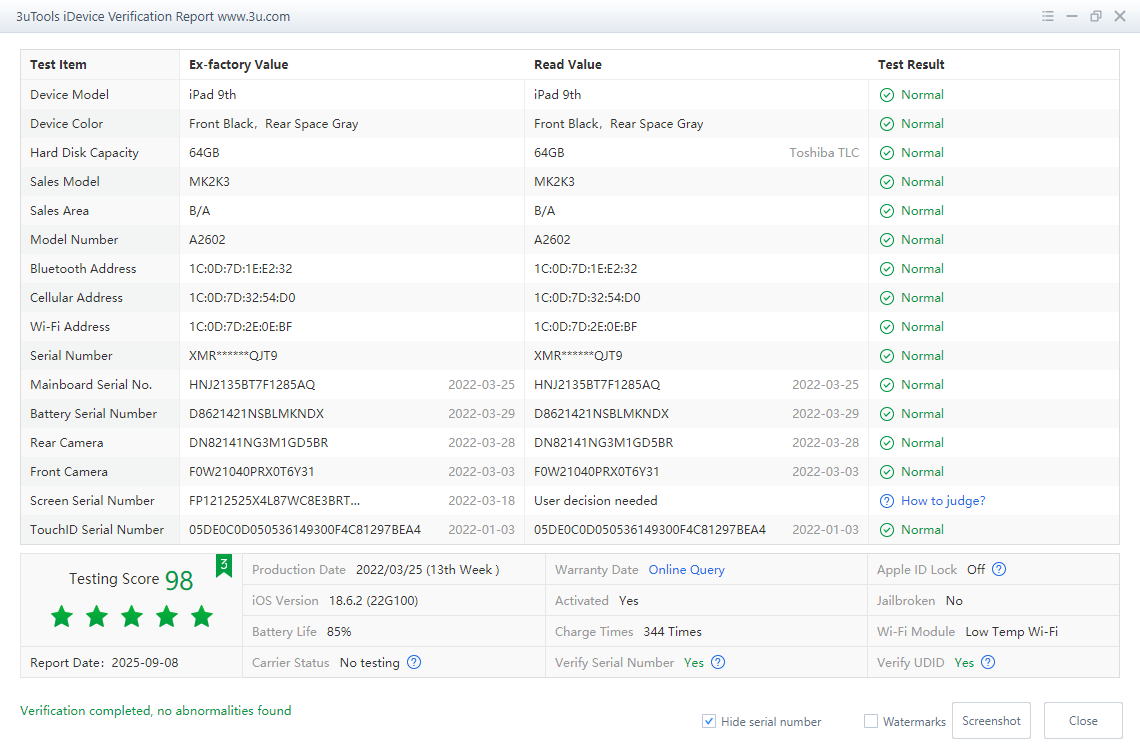Screen dimensions: 1140x756
Task: Click the green rank badge beside score
Action: pyautogui.click(x=224, y=566)
